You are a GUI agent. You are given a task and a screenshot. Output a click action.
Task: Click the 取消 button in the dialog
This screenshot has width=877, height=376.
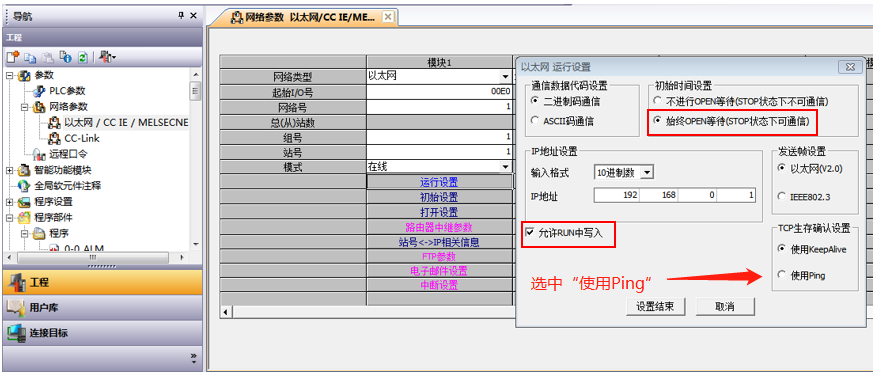click(724, 306)
